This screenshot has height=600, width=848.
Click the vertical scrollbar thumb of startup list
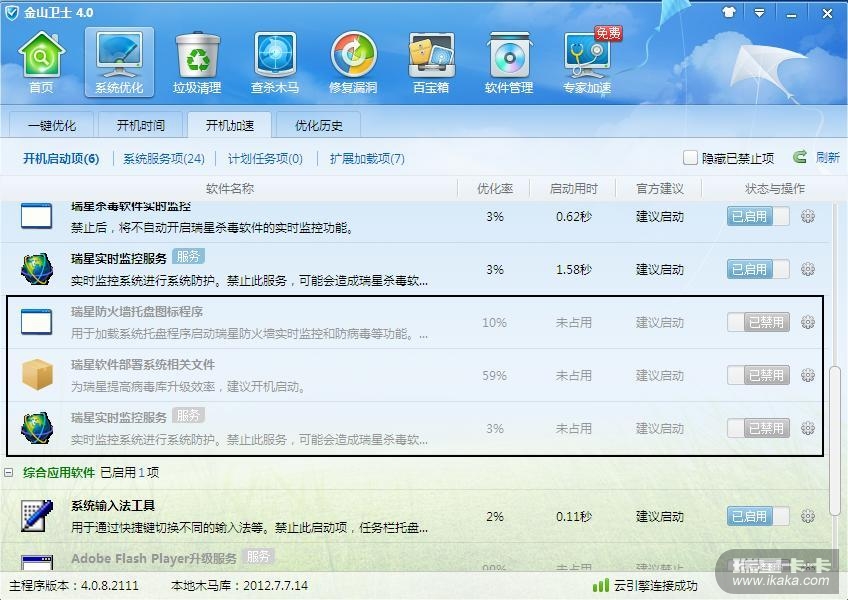click(x=835, y=440)
